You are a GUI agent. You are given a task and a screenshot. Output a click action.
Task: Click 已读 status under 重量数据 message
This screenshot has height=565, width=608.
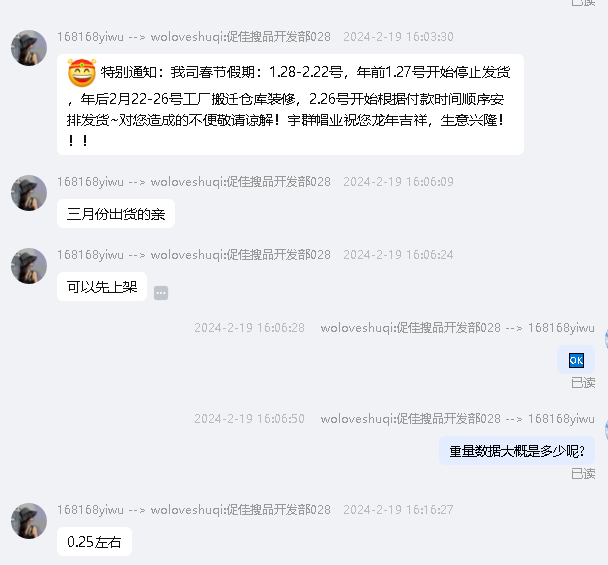click(583, 473)
